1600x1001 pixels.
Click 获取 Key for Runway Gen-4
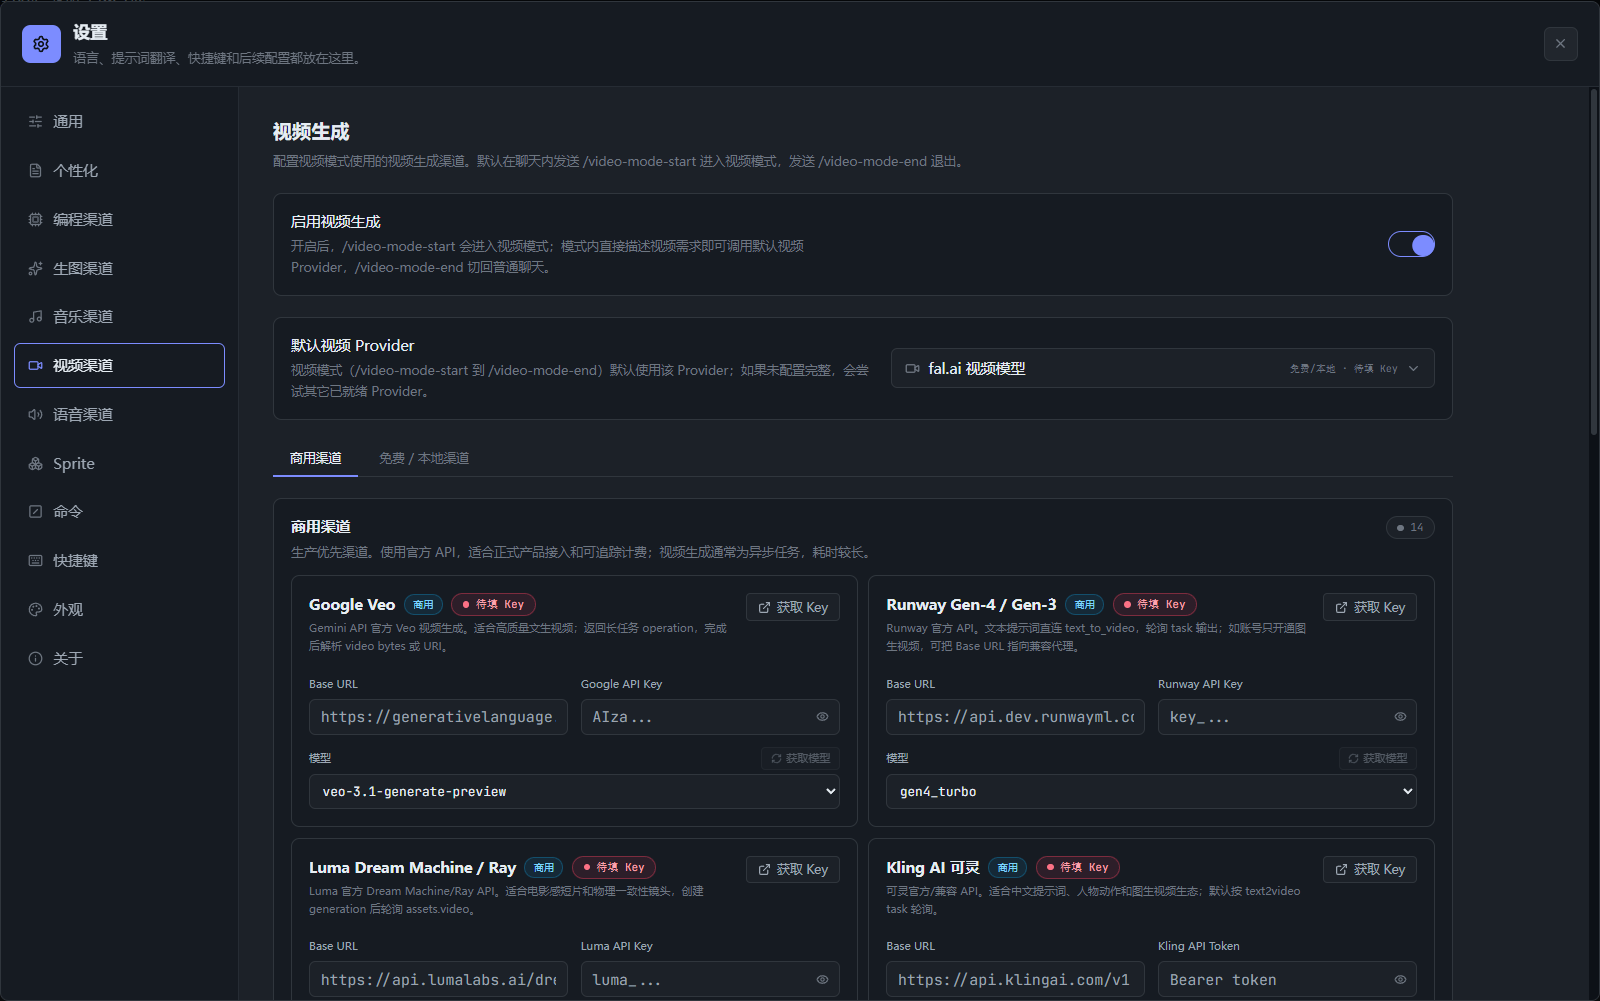[x=1370, y=608]
